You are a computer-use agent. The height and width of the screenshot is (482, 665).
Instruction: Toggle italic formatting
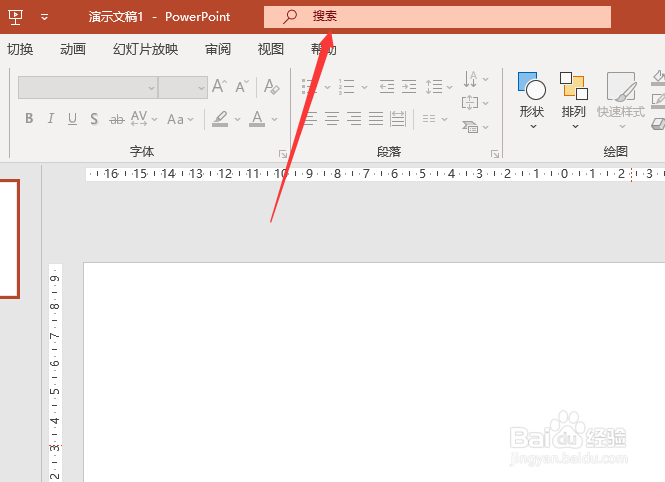51,119
